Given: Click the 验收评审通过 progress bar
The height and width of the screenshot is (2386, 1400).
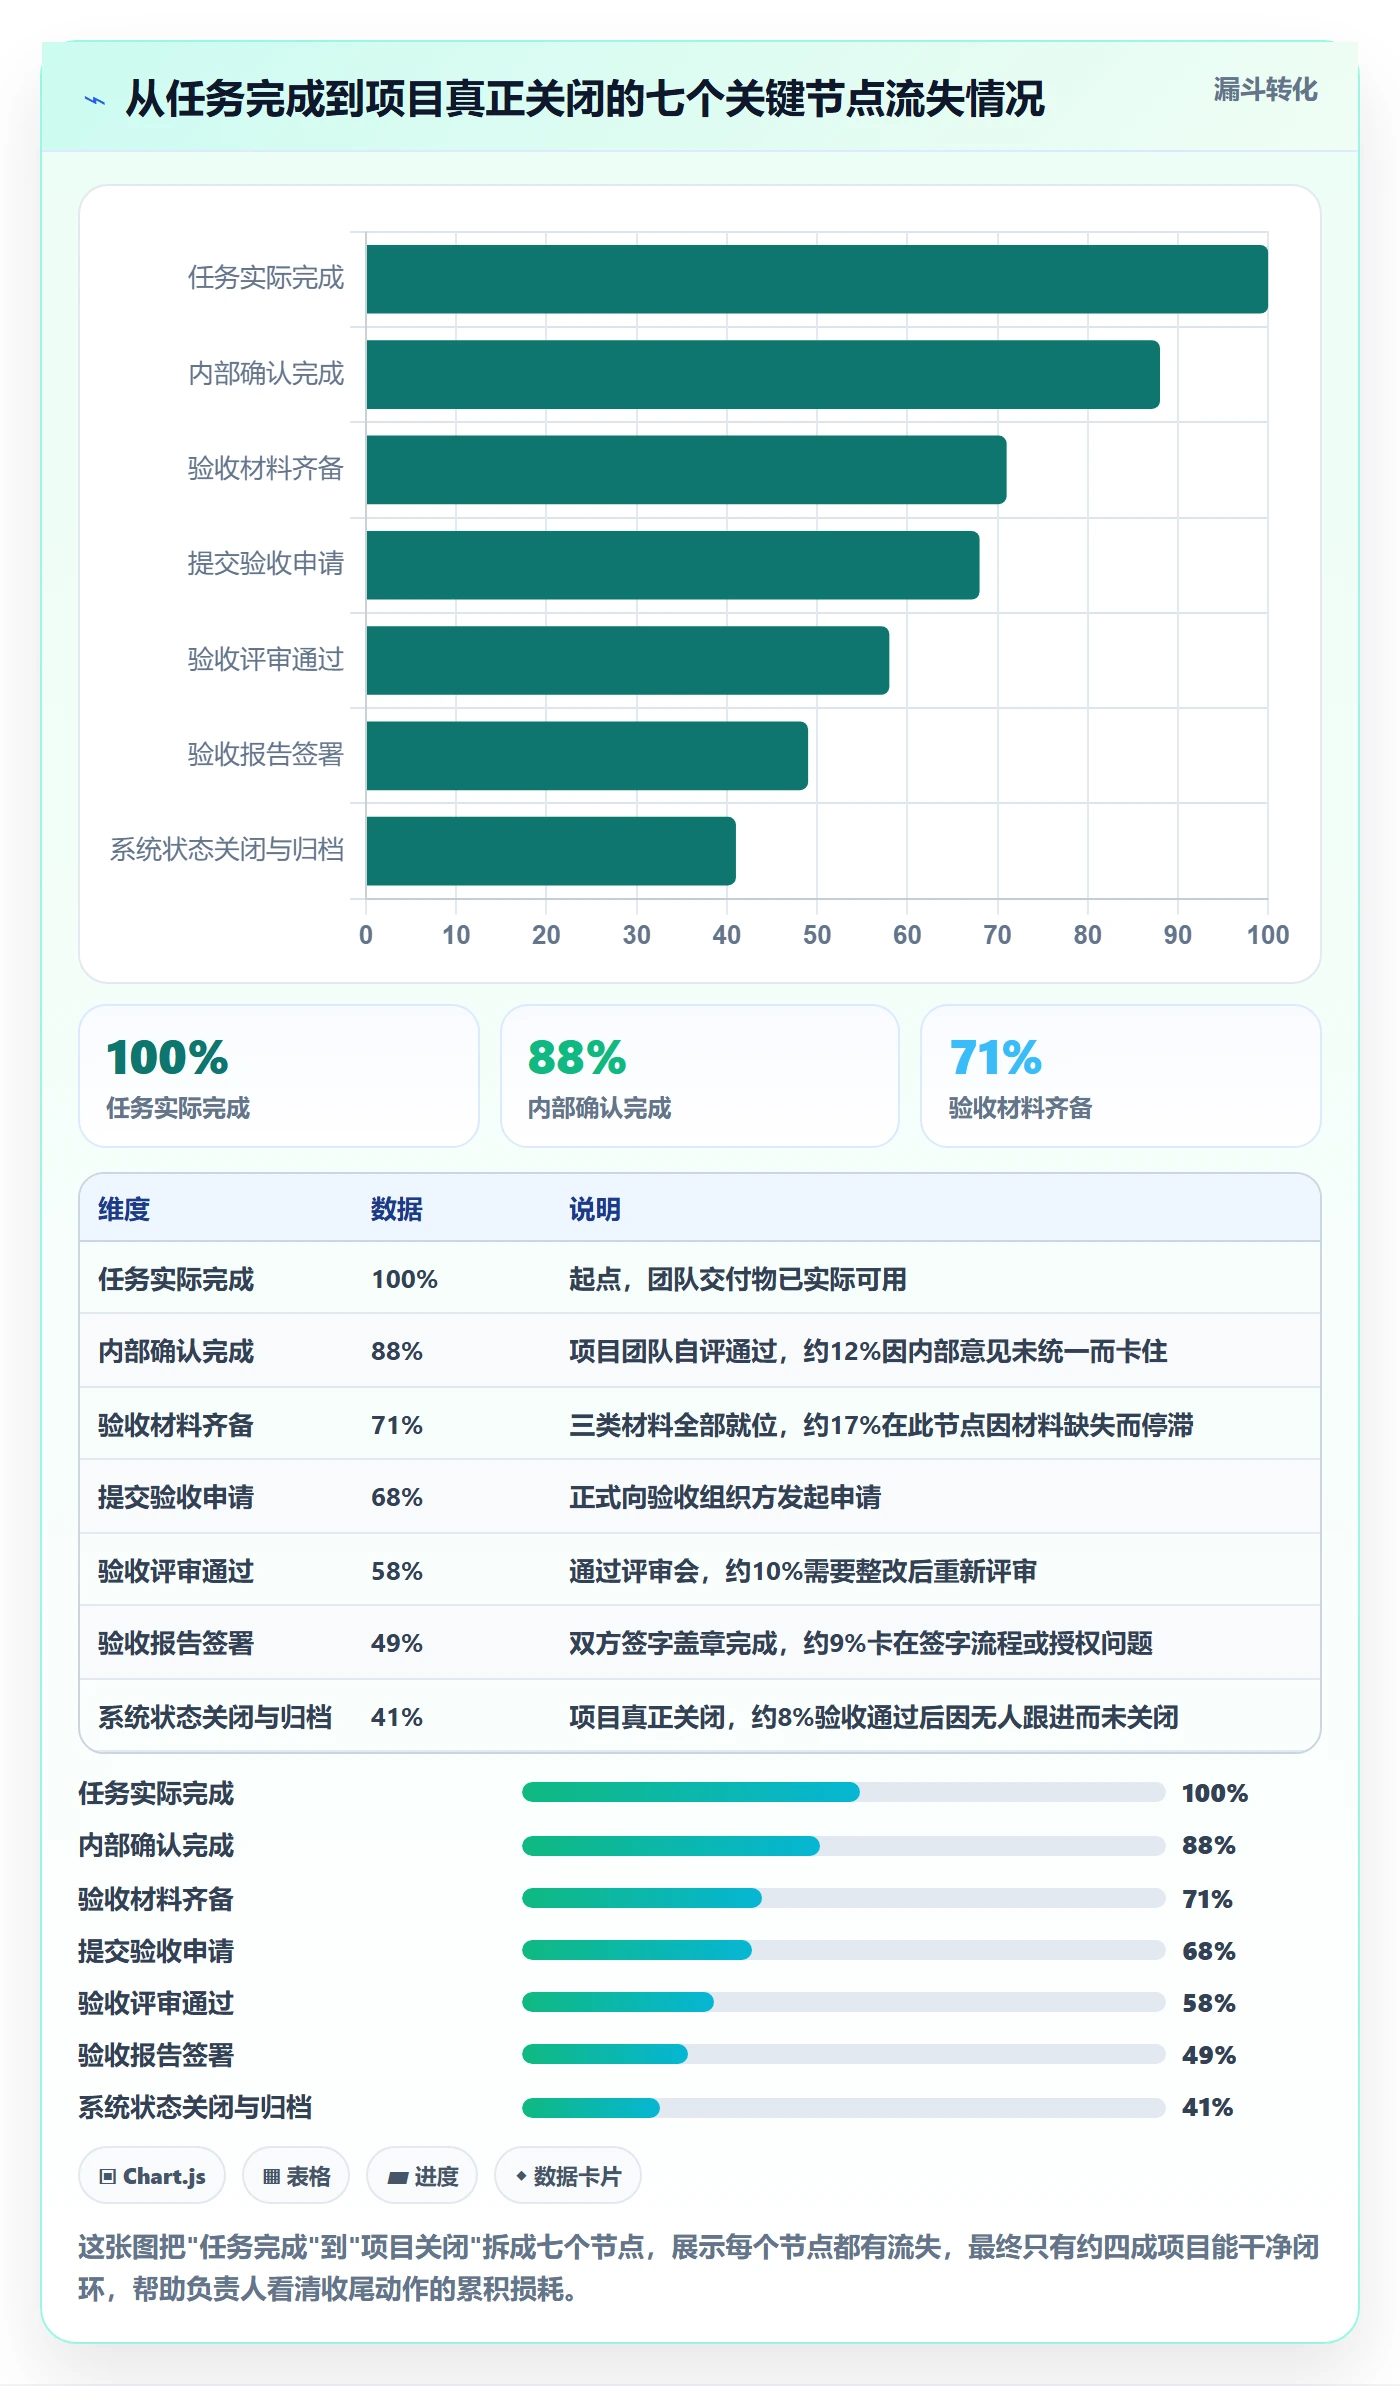Looking at the screenshot, I should [843, 2002].
